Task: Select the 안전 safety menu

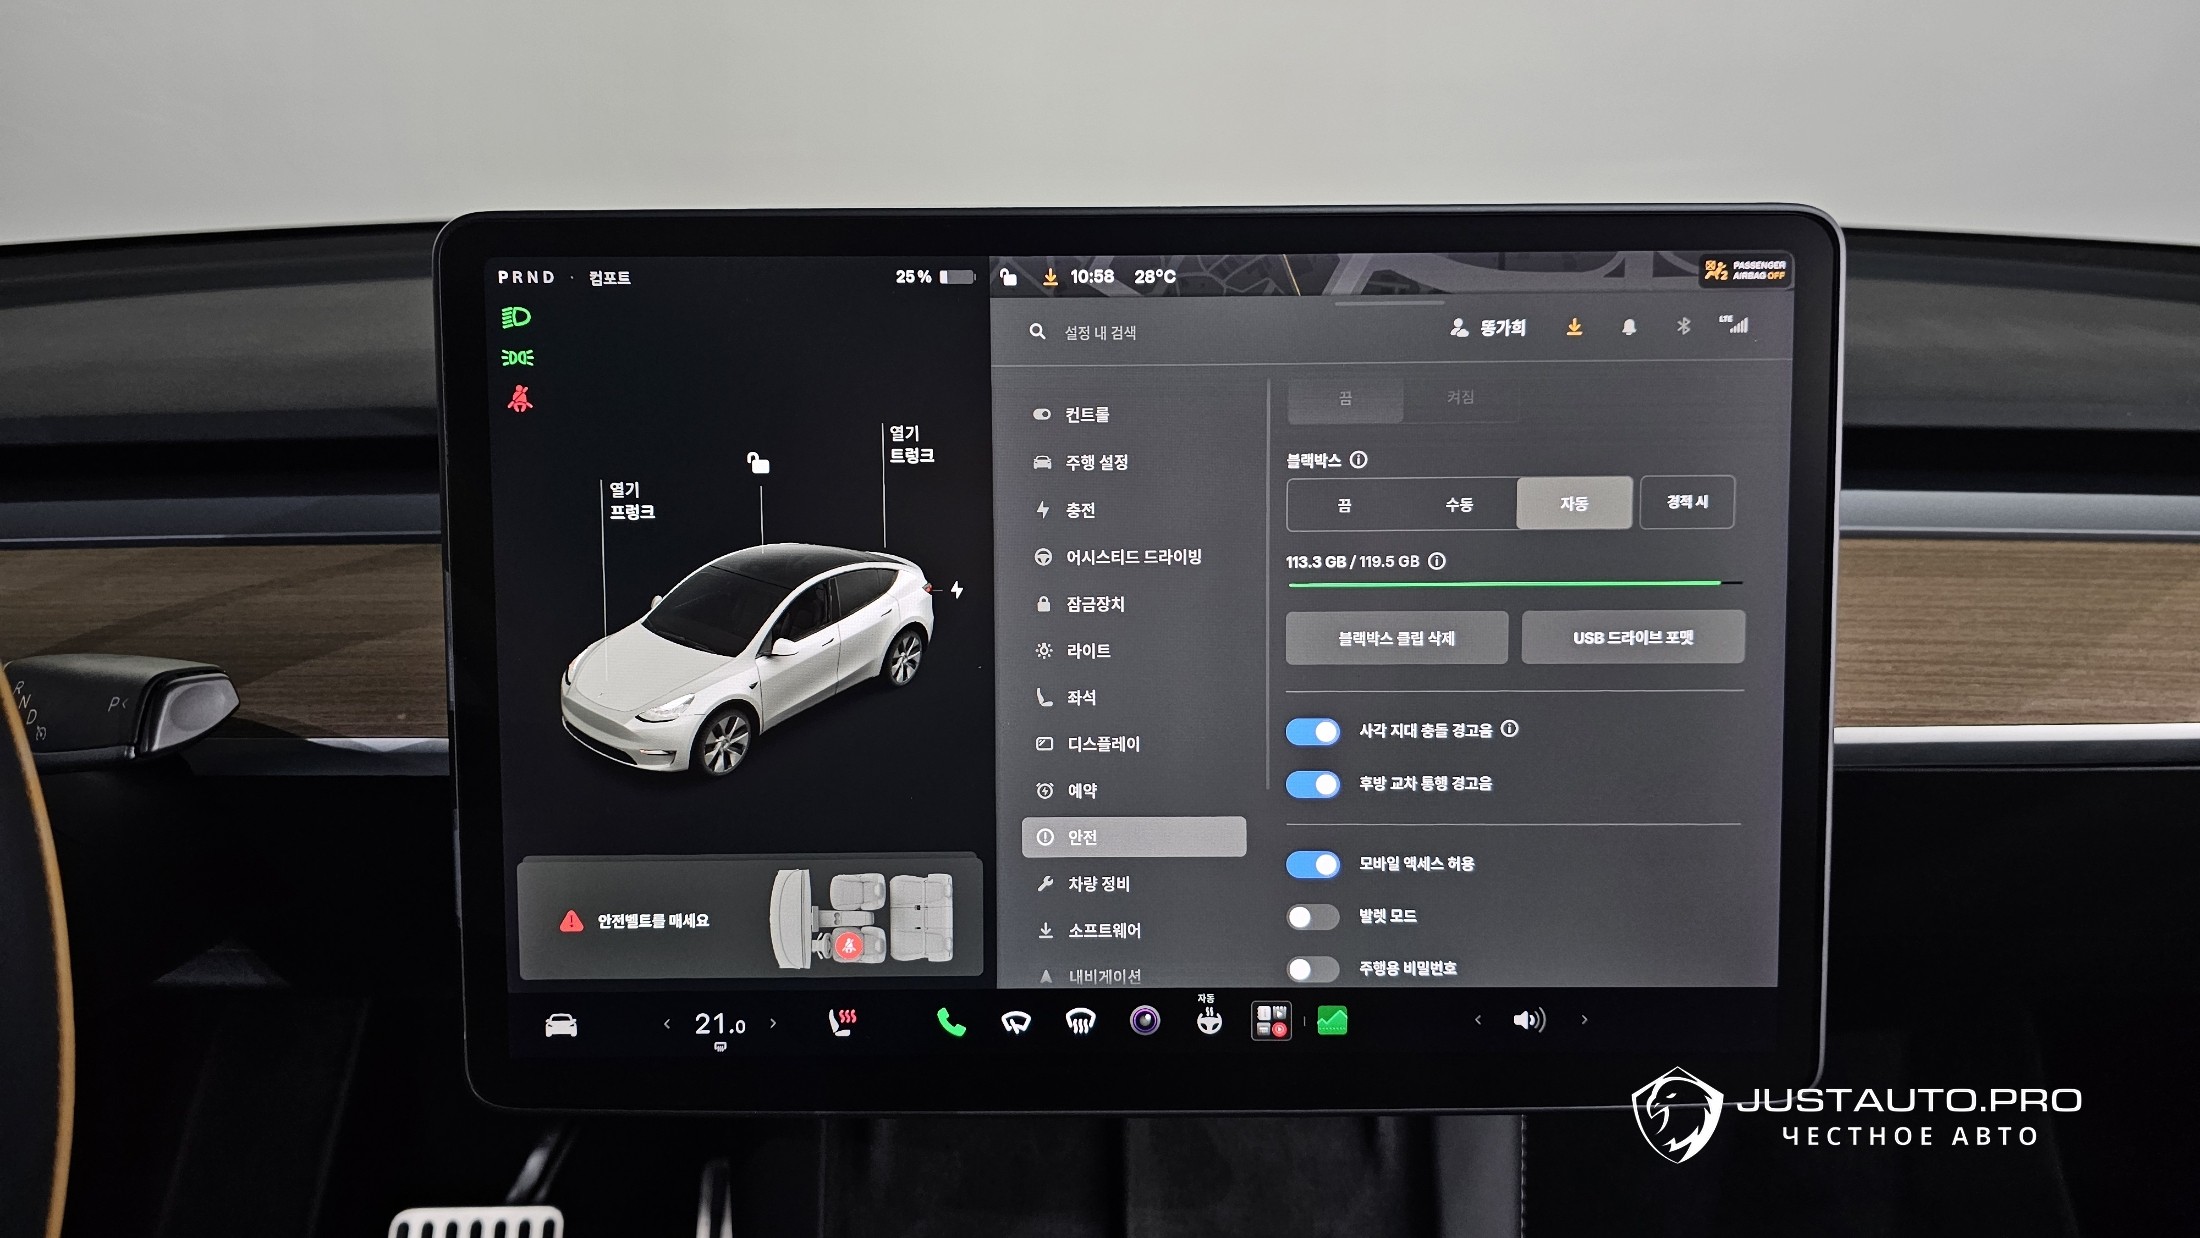Action: click(x=1134, y=837)
